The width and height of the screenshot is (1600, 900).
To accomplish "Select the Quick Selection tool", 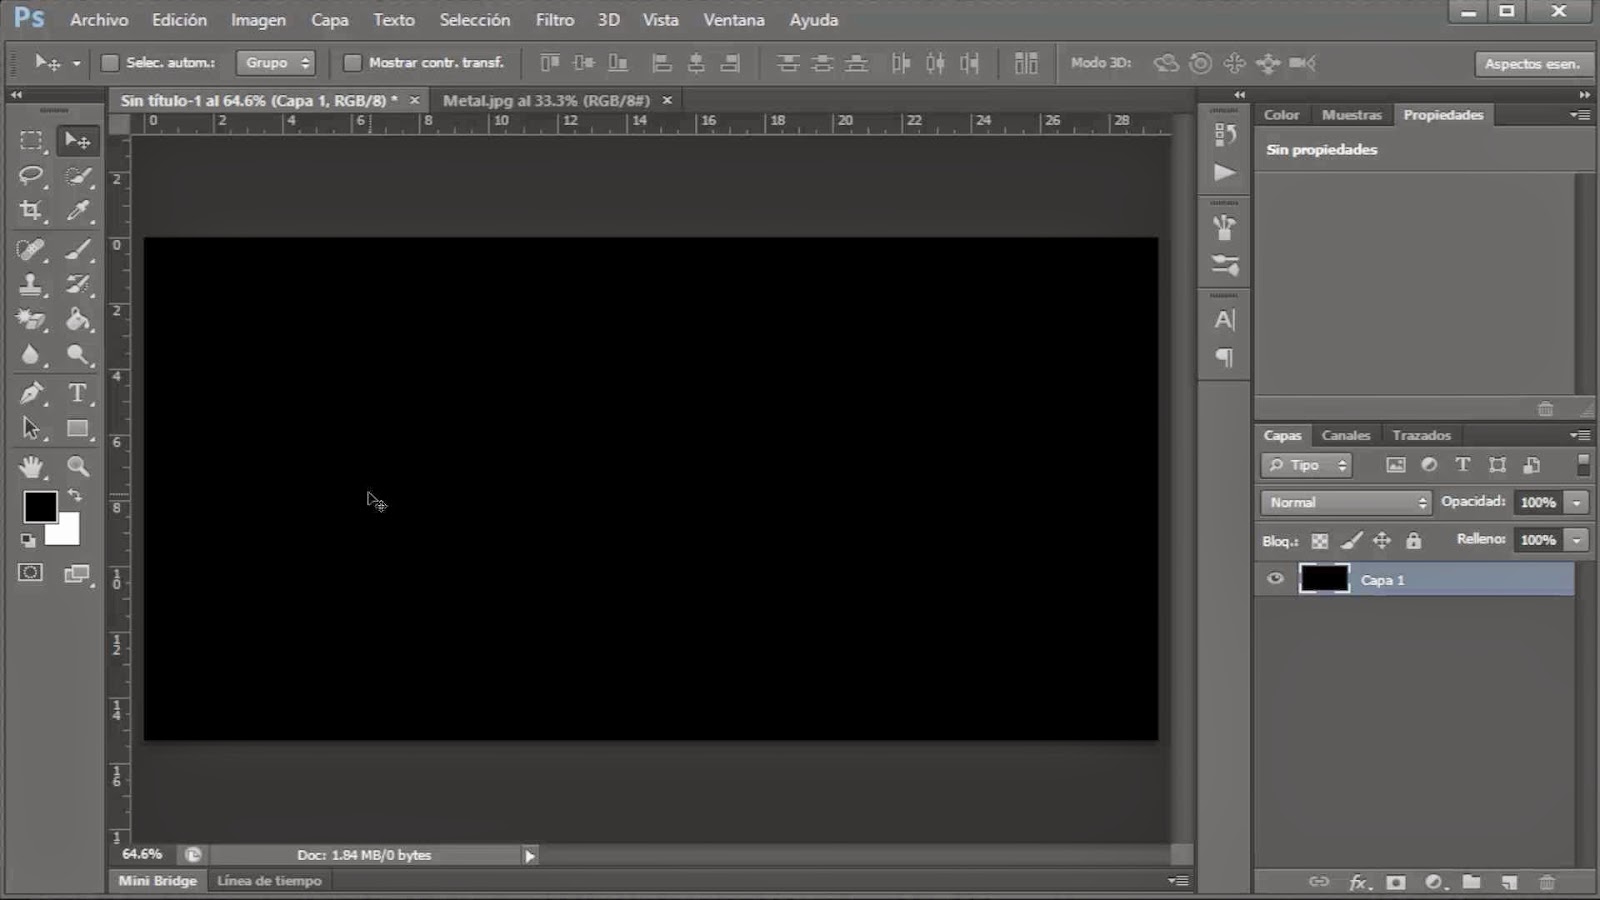I will click(x=78, y=176).
